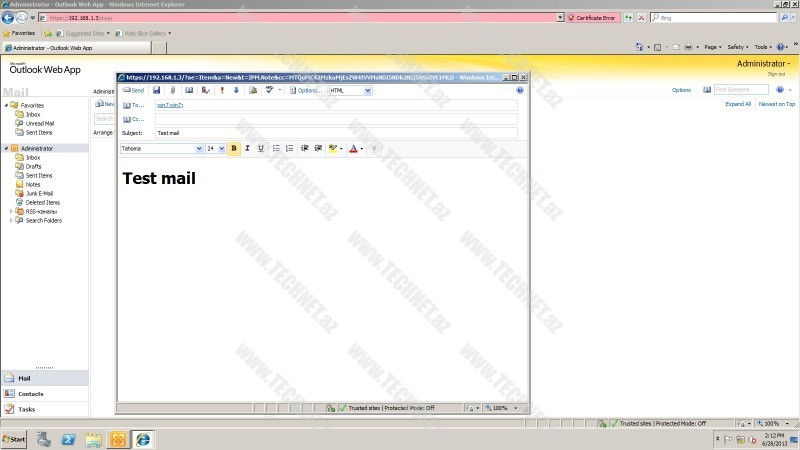Set high importance with red exclamation icon
The width and height of the screenshot is (800, 450).
click(x=221, y=90)
